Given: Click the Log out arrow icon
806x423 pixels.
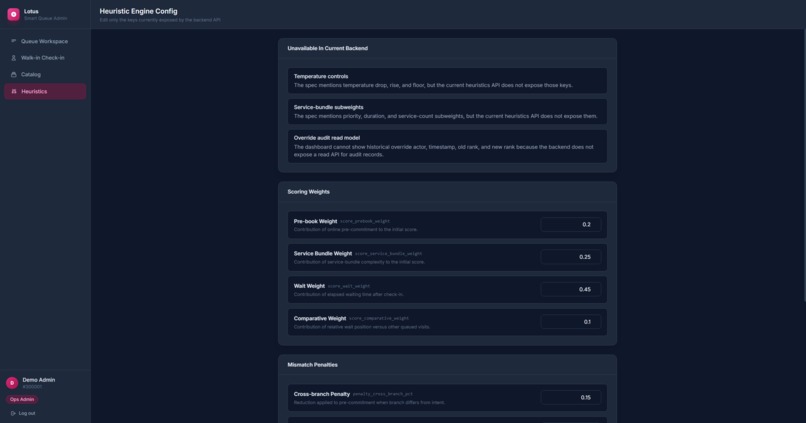Looking at the screenshot, I should pos(13,413).
